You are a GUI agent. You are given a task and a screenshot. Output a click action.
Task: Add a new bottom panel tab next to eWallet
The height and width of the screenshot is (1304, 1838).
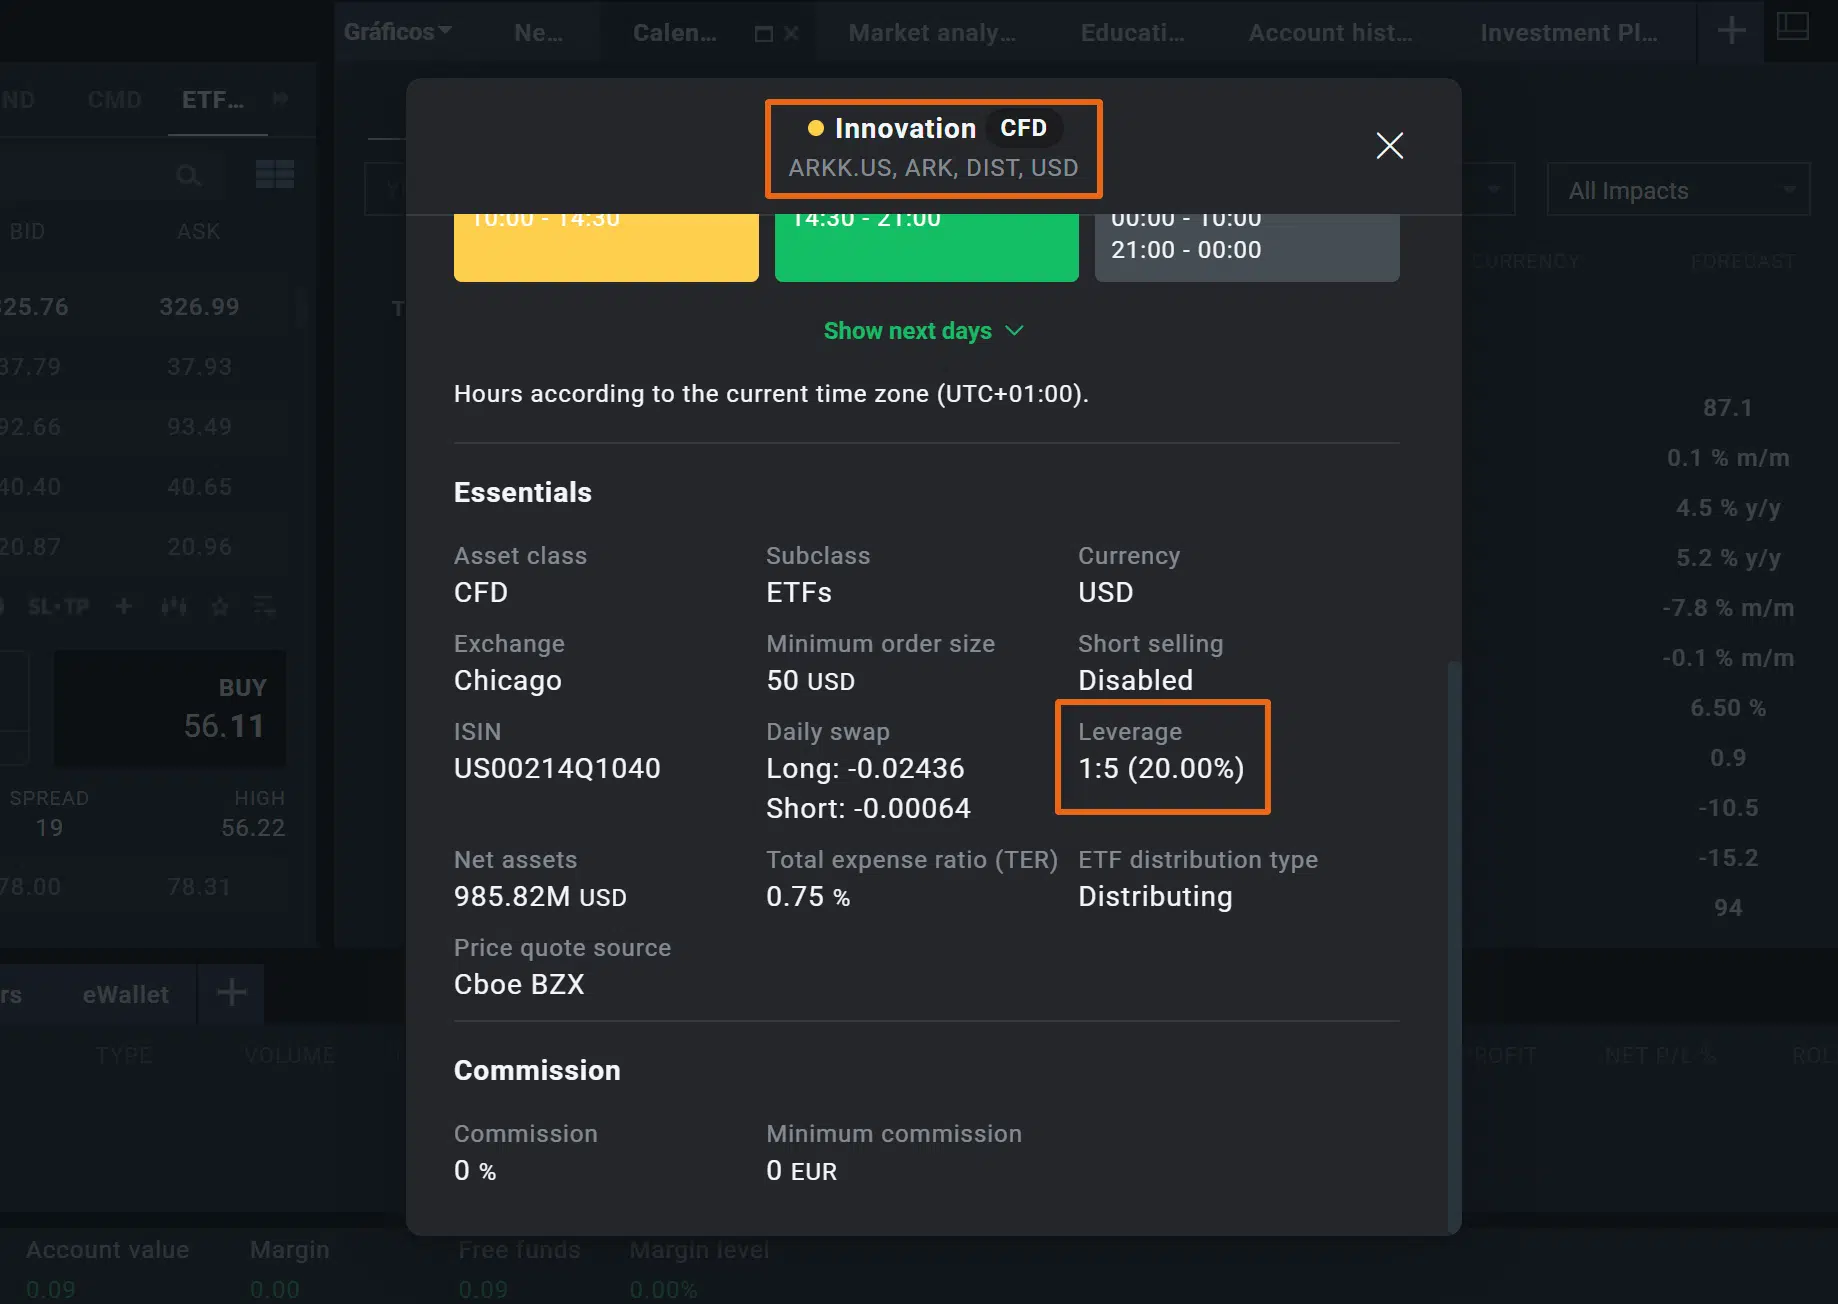click(x=231, y=993)
